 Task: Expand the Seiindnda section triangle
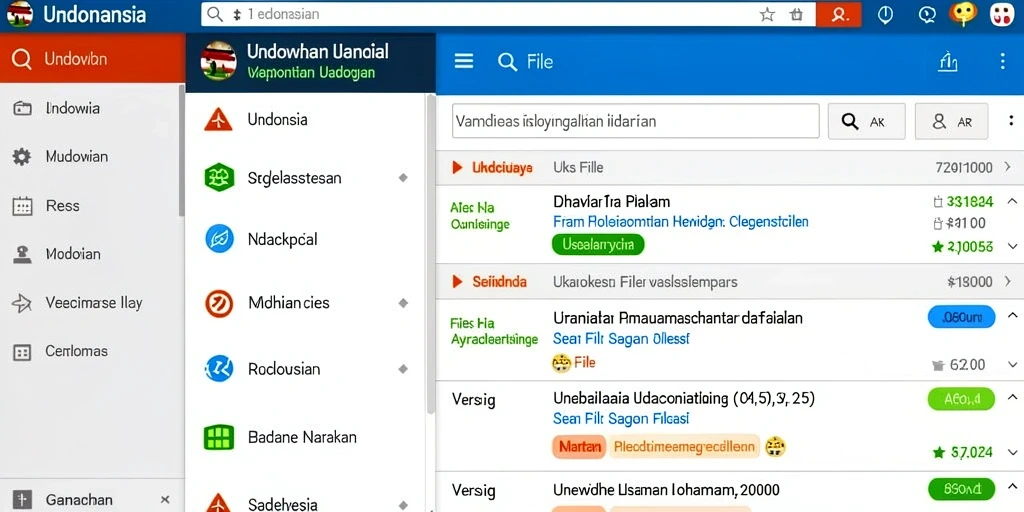click(457, 282)
